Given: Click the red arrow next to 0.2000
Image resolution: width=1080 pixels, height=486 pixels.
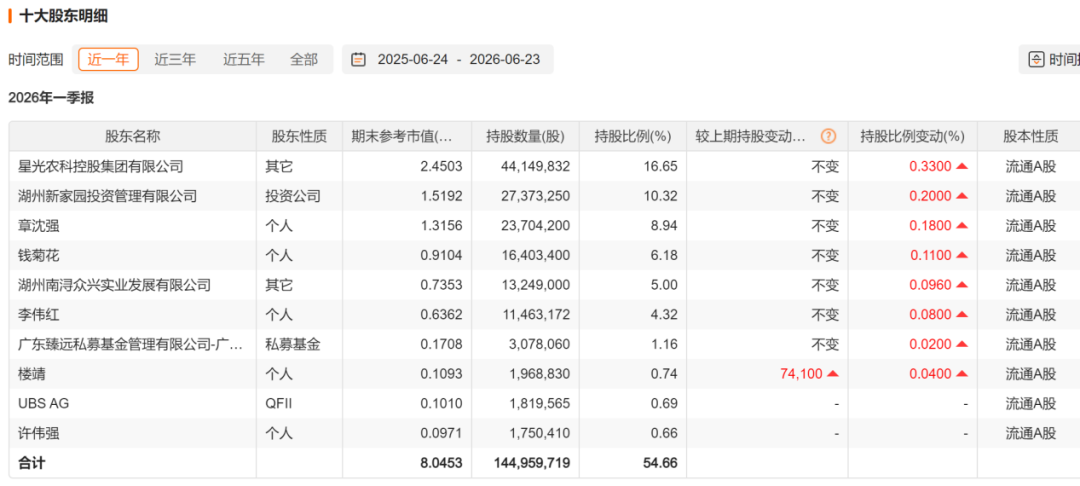Looking at the screenshot, I should tap(962, 196).
